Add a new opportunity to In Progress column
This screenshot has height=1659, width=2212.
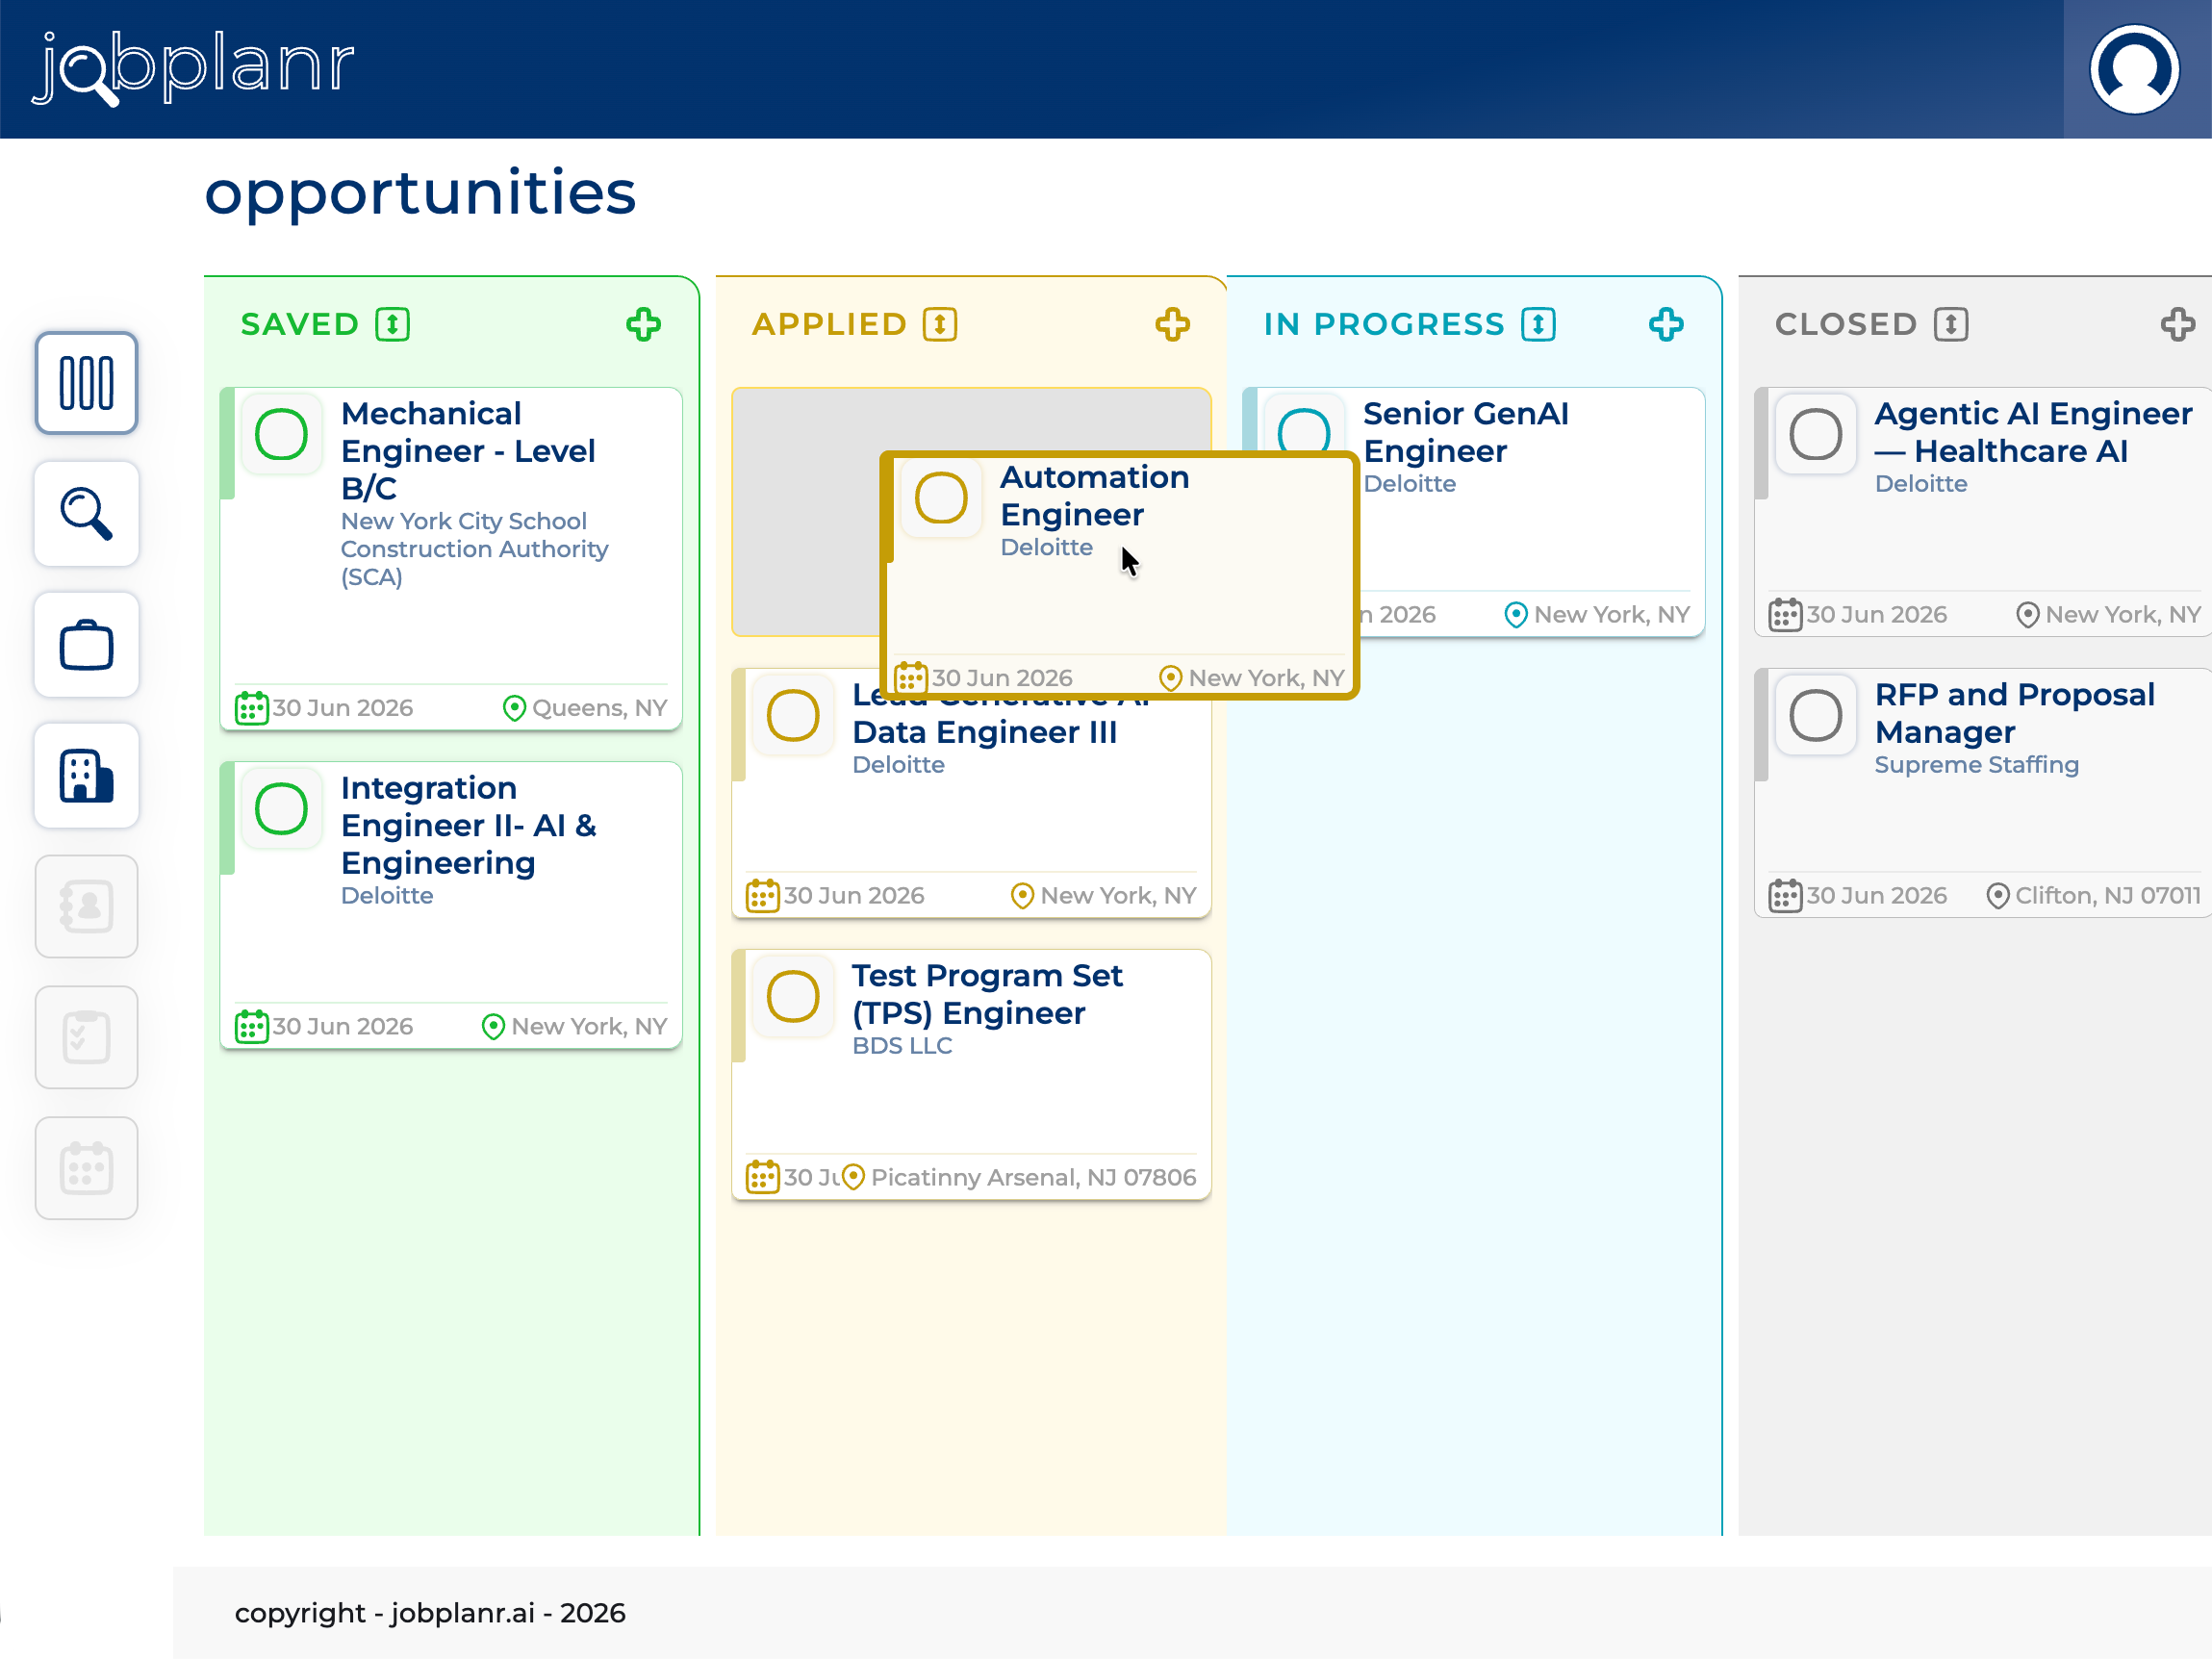(1666, 324)
